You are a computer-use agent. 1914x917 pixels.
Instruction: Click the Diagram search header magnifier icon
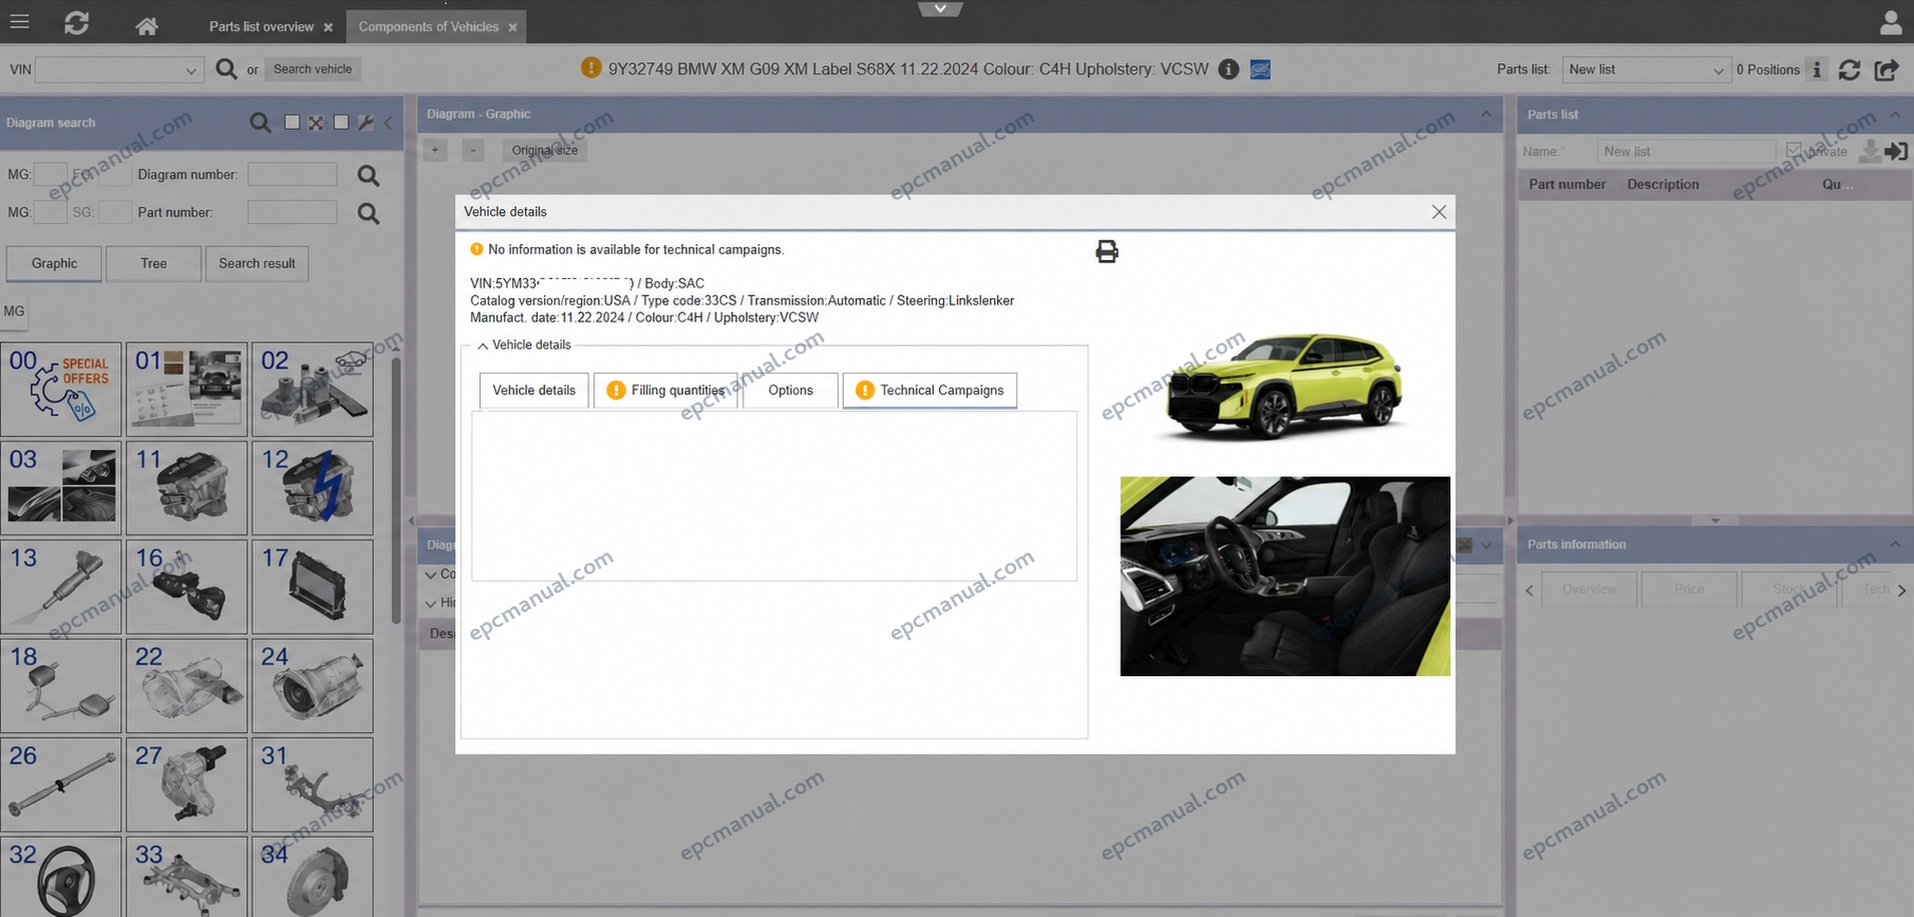[260, 123]
